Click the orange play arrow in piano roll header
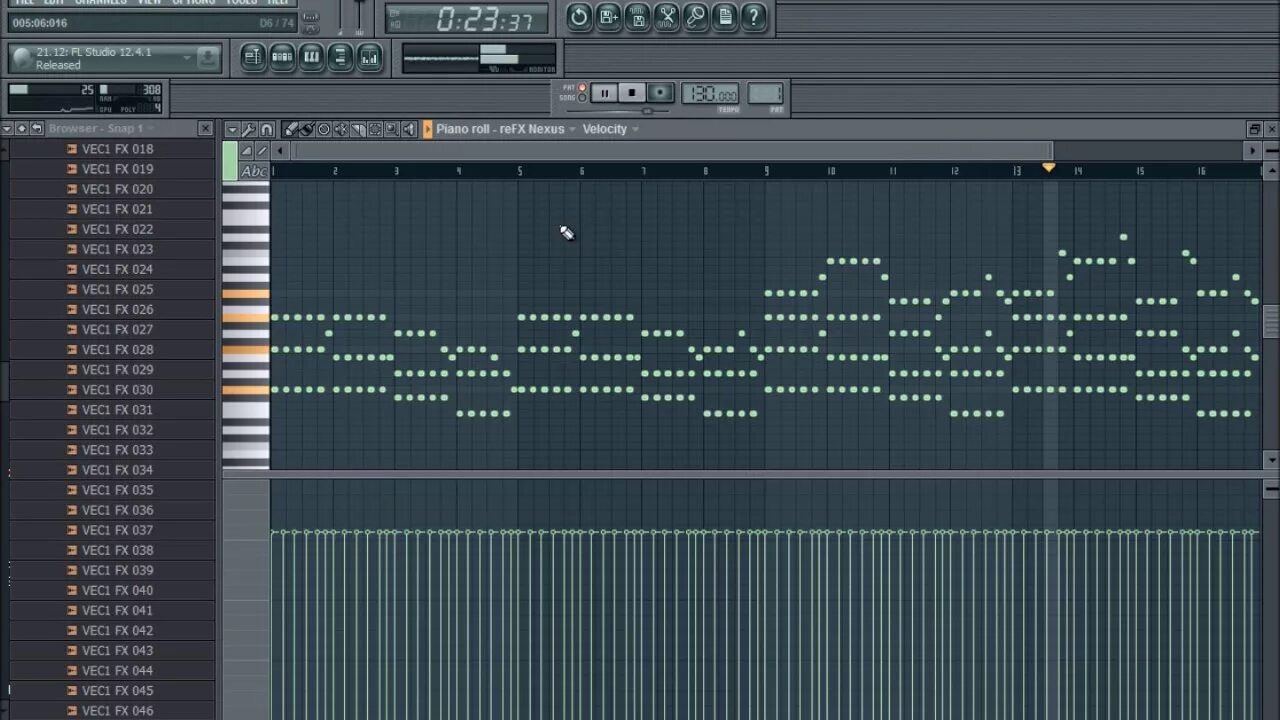 pyautogui.click(x=427, y=129)
